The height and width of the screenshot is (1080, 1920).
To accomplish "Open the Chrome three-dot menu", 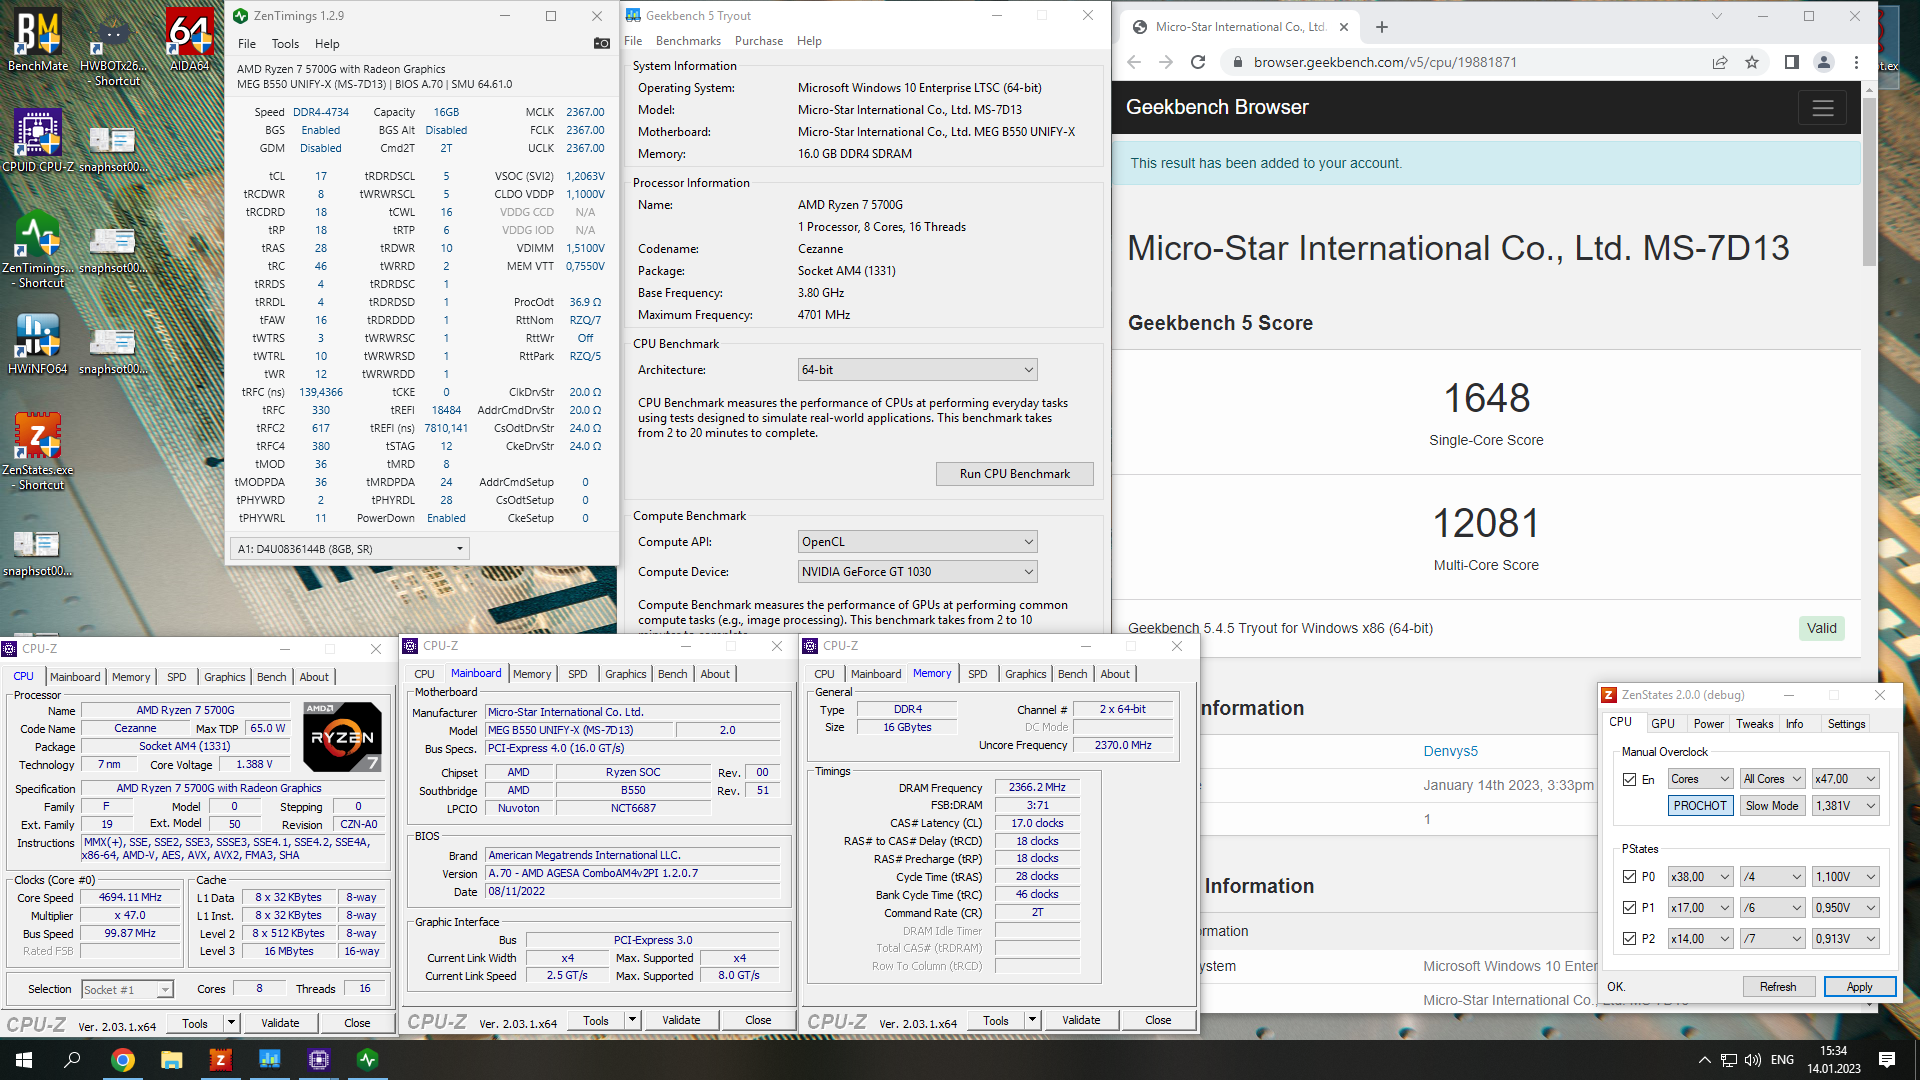I will (1856, 62).
